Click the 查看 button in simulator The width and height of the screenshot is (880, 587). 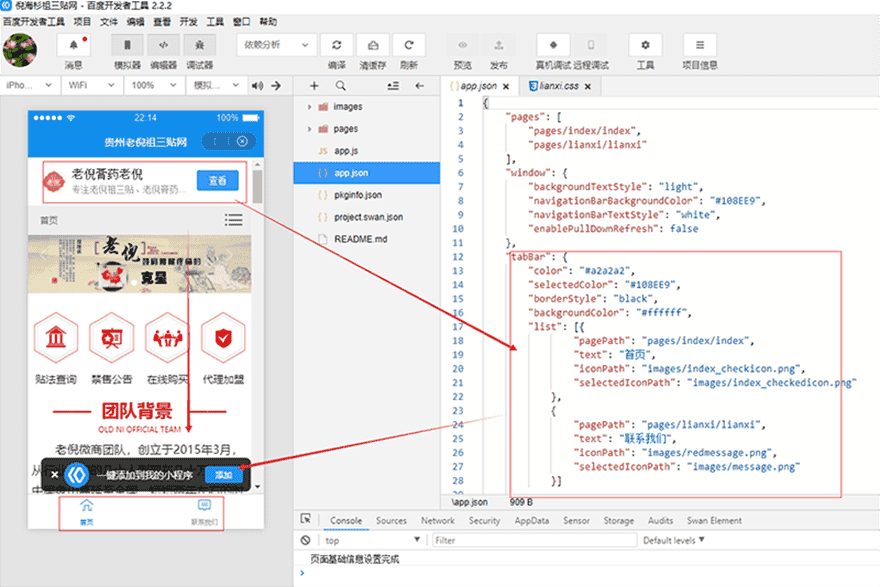[218, 181]
